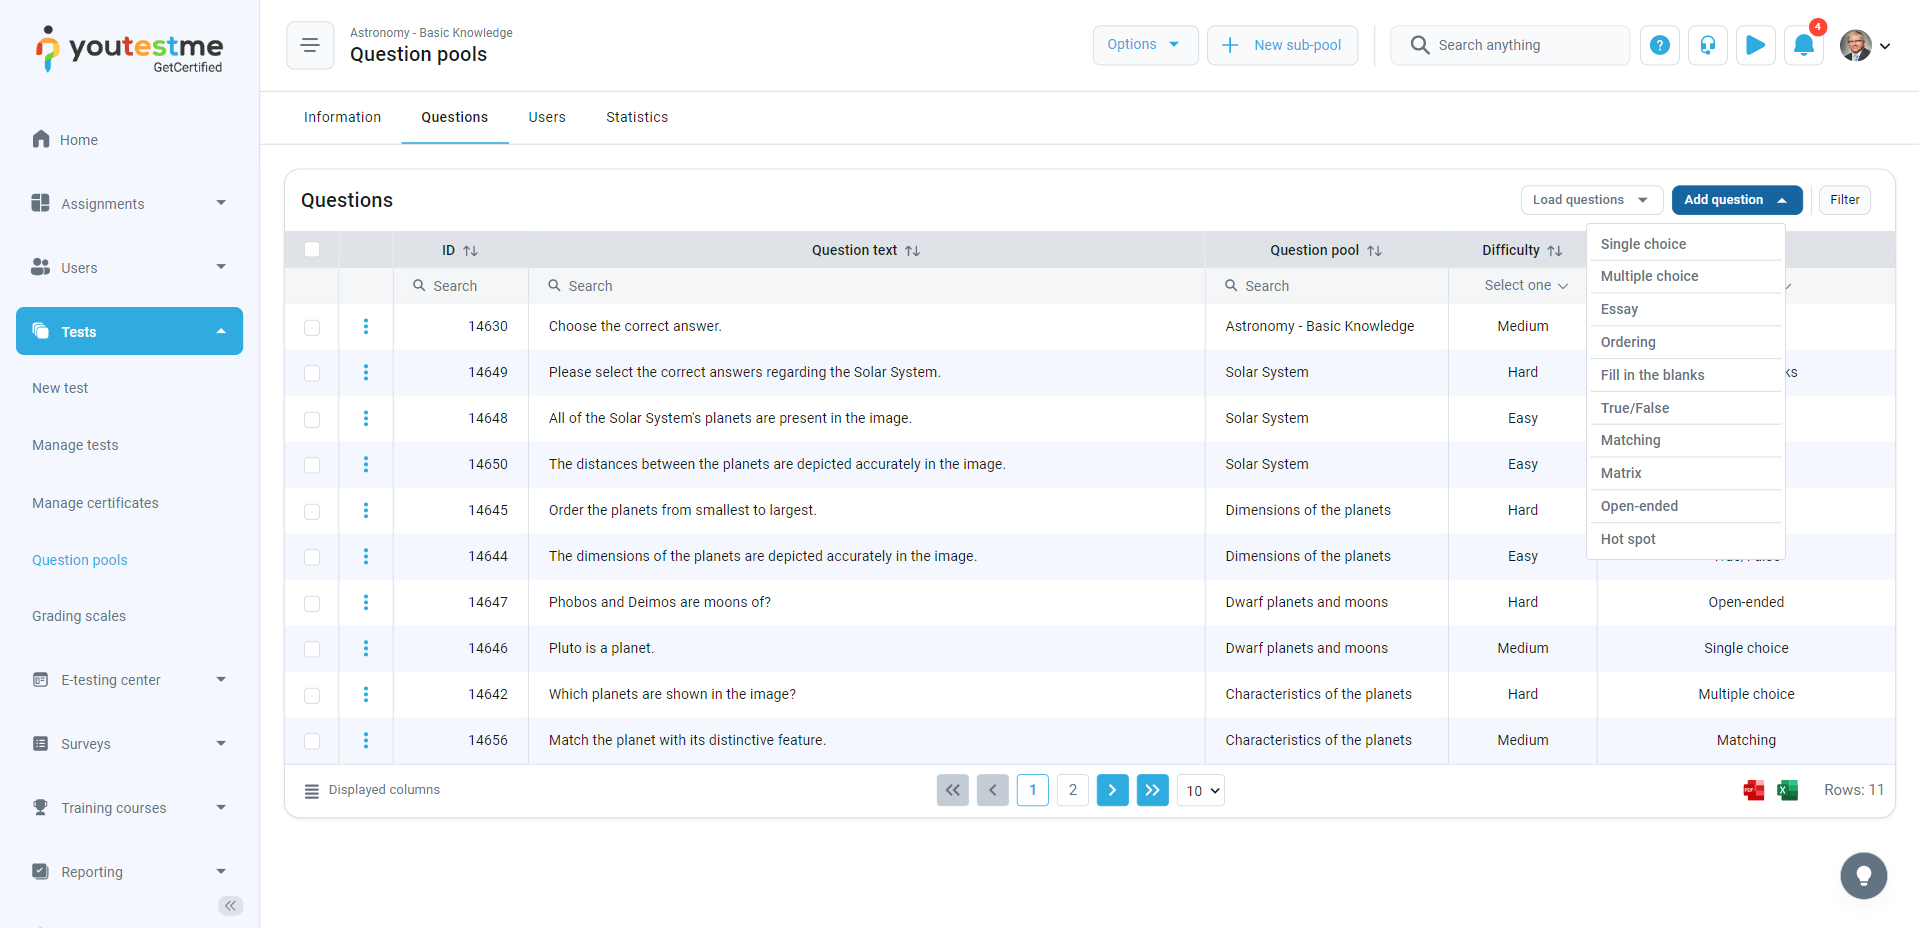Expand the Load questions dropdown
Screen dimensions: 1919x928
tap(1590, 200)
